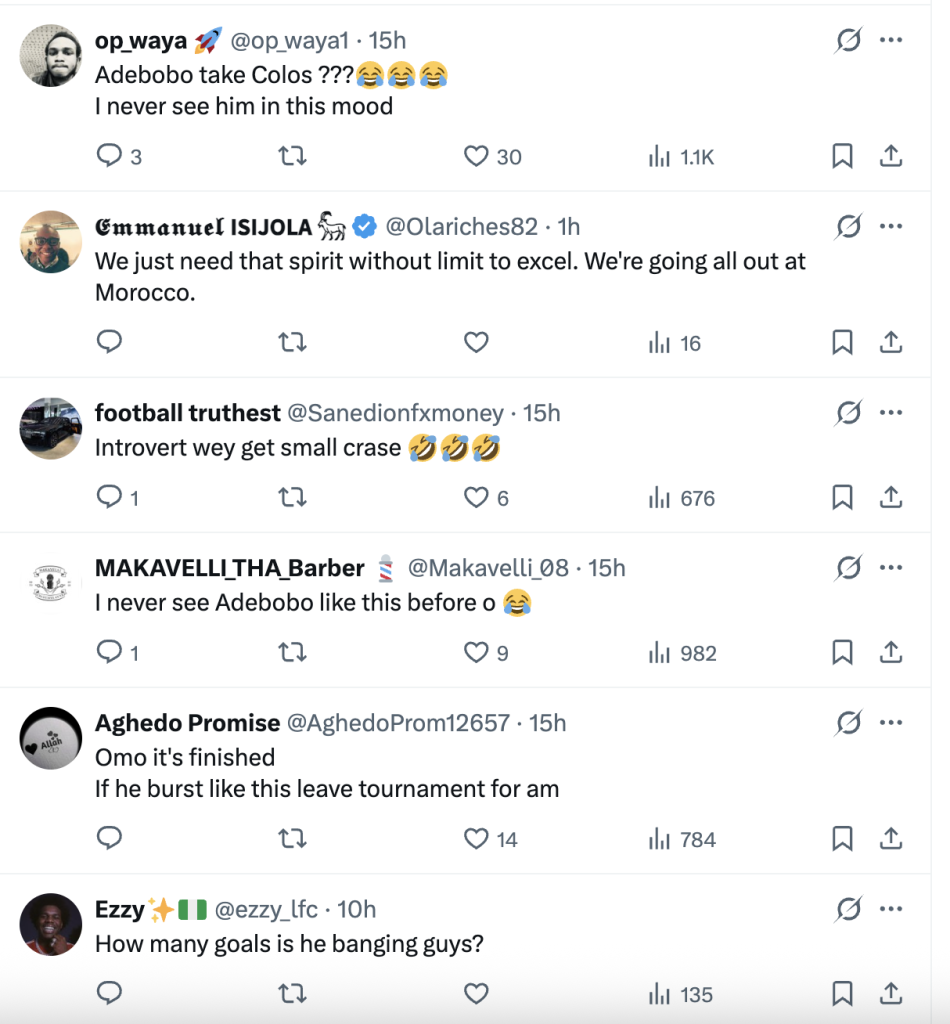The width and height of the screenshot is (950, 1024).
Task: Open more menu on football truthest's tweet
Action: [890, 412]
